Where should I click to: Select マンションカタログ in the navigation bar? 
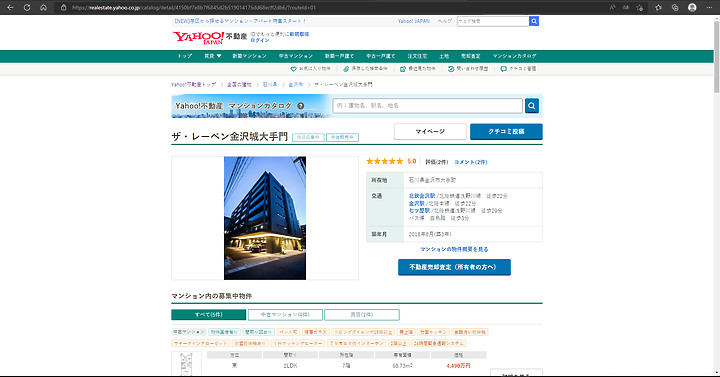(514, 56)
